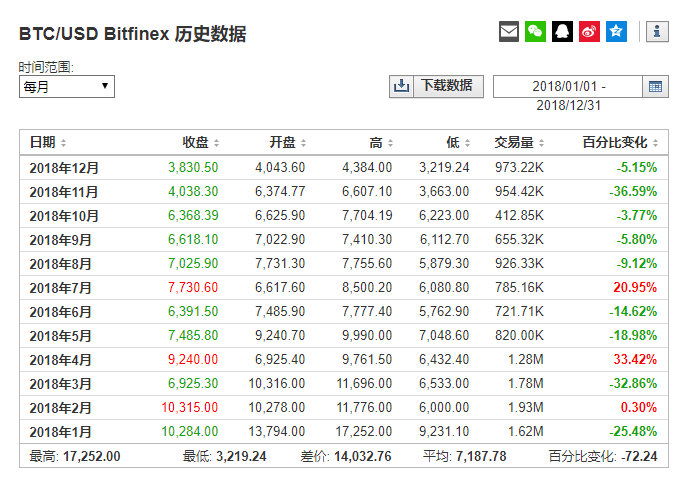Click the opening price 6,374.77
The width and height of the screenshot is (681, 487).
tap(280, 191)
